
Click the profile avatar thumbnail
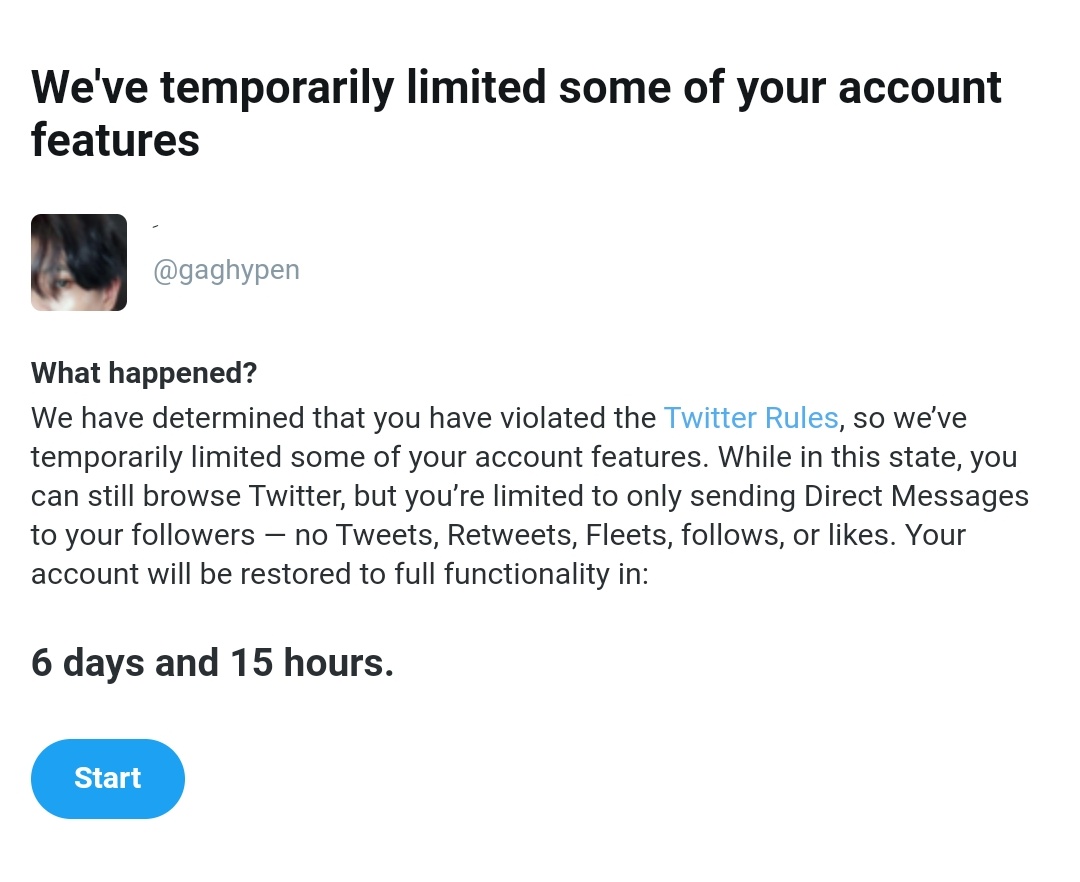[x=79, y=262]
